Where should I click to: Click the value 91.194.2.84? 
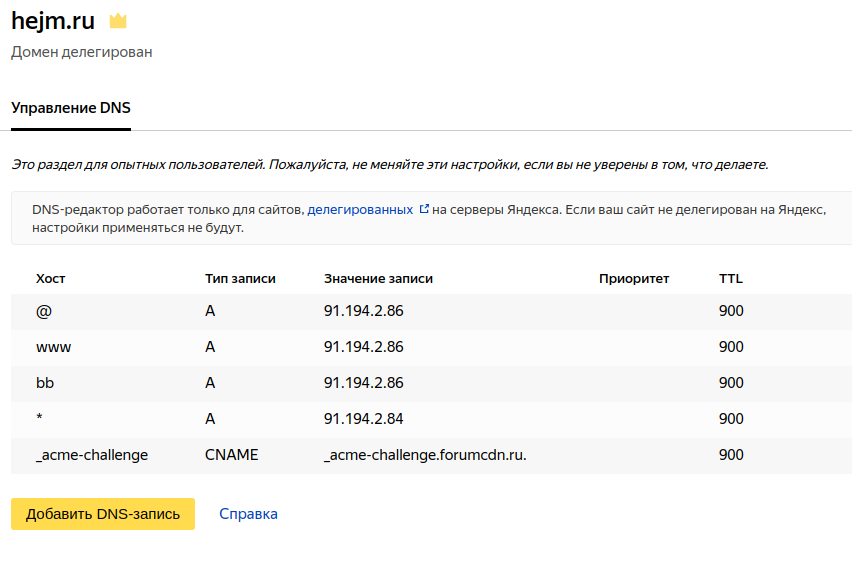click(x=364, y=419)
